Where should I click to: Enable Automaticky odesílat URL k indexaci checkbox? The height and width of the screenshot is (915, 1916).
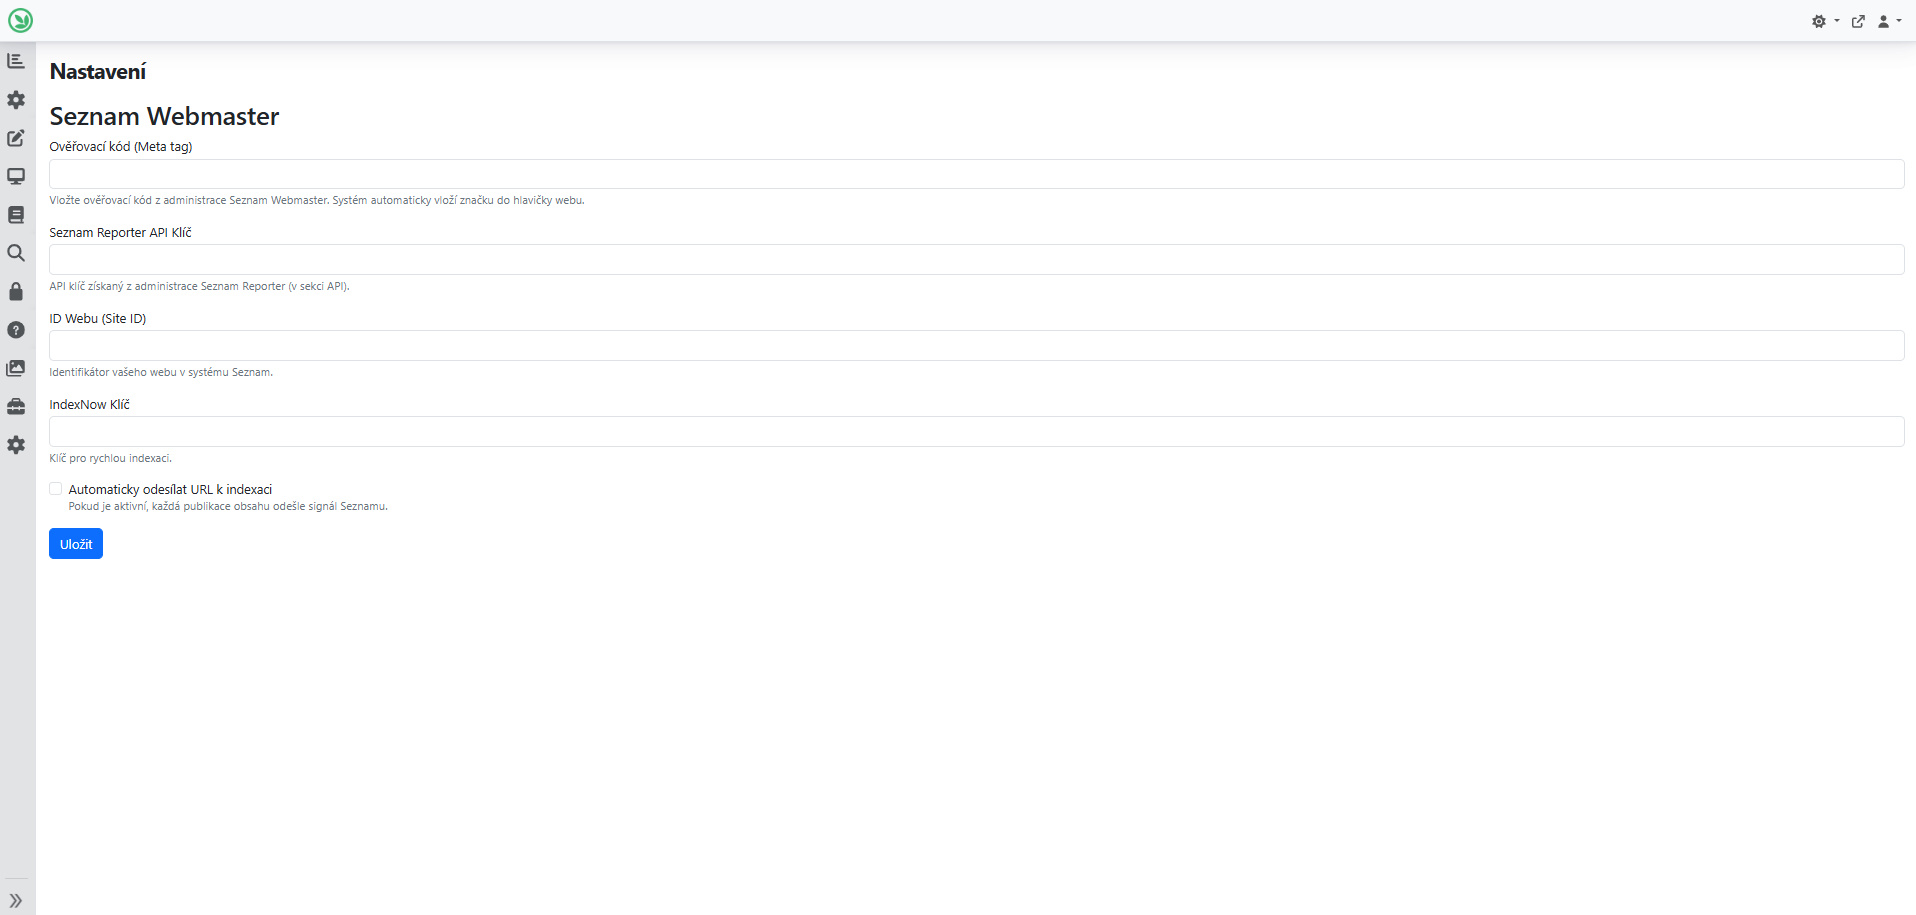[56, 489]
